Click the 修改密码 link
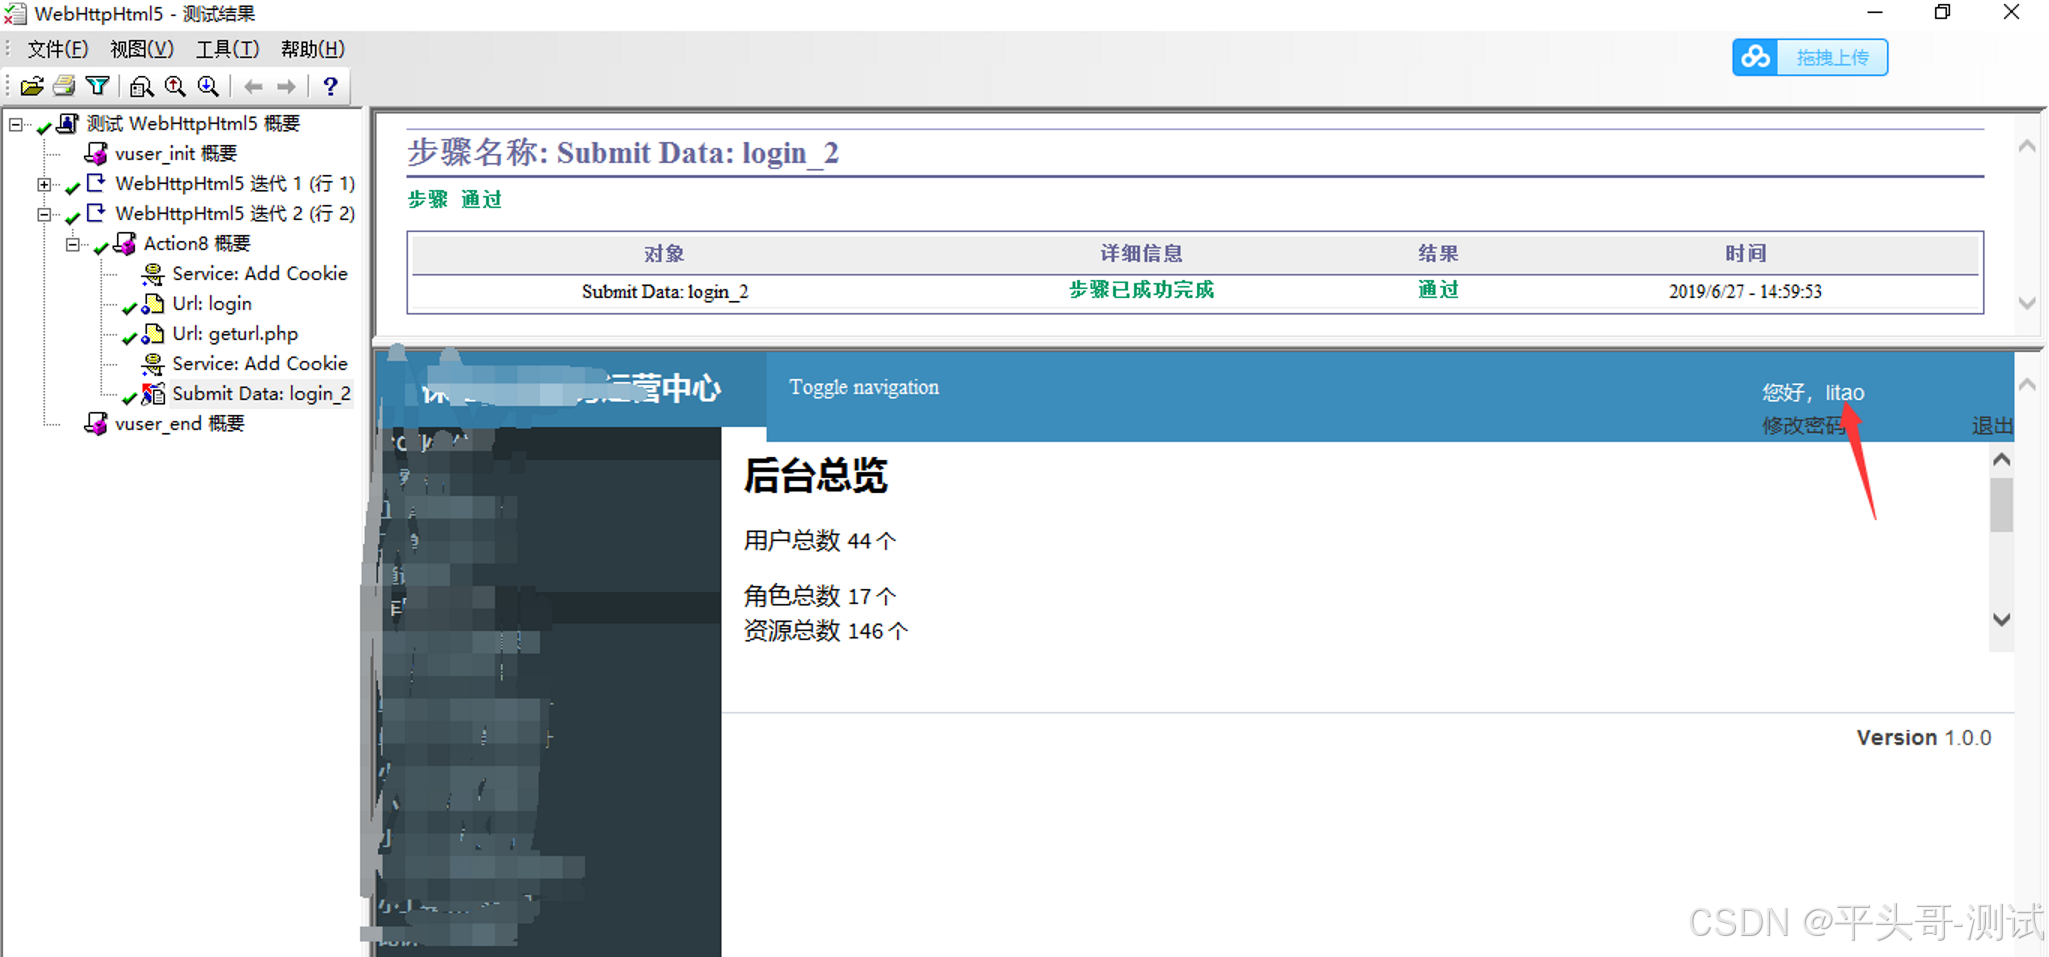Image resolution: width=2049 pixels, height=957 pixels. click(1803, 426)
